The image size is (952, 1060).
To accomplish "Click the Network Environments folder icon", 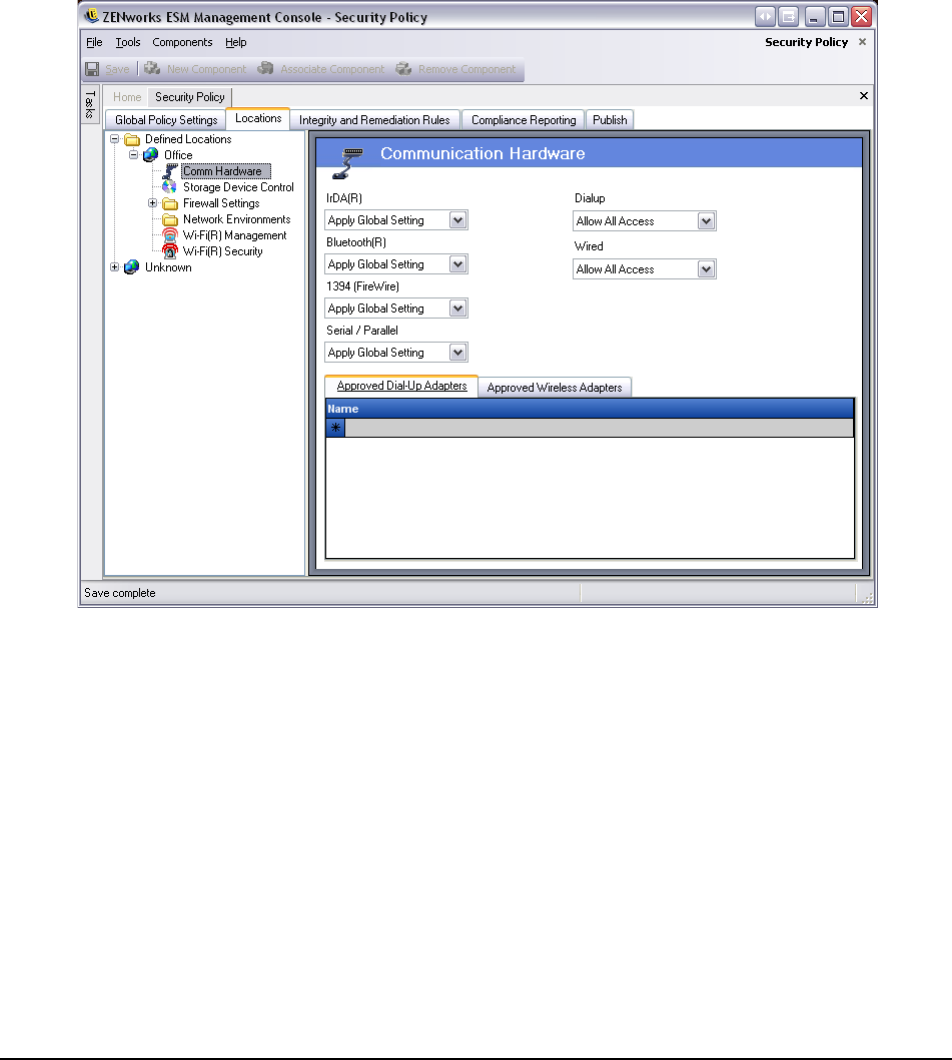I will click(170, 220).
